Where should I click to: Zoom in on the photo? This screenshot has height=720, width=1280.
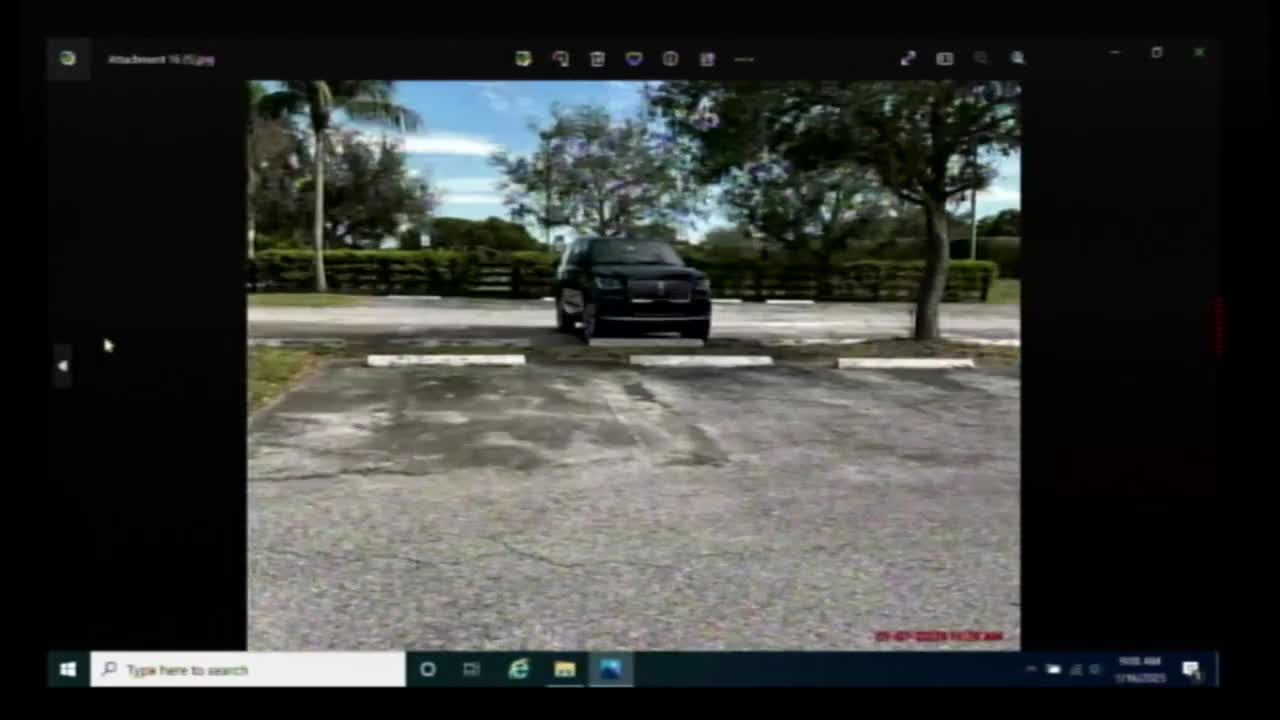[1018, 59]
